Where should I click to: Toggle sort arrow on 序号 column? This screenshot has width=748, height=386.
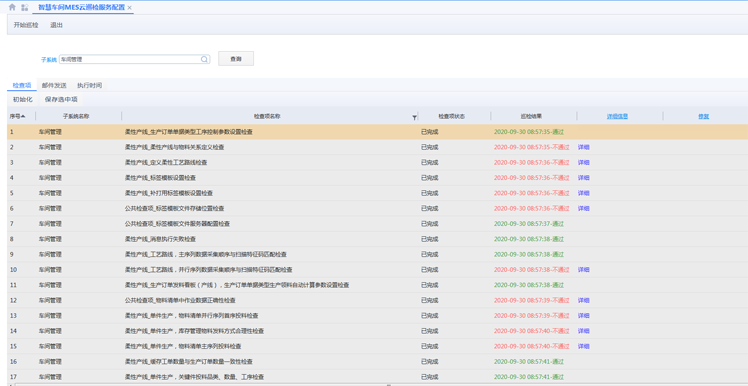[23, 116]
